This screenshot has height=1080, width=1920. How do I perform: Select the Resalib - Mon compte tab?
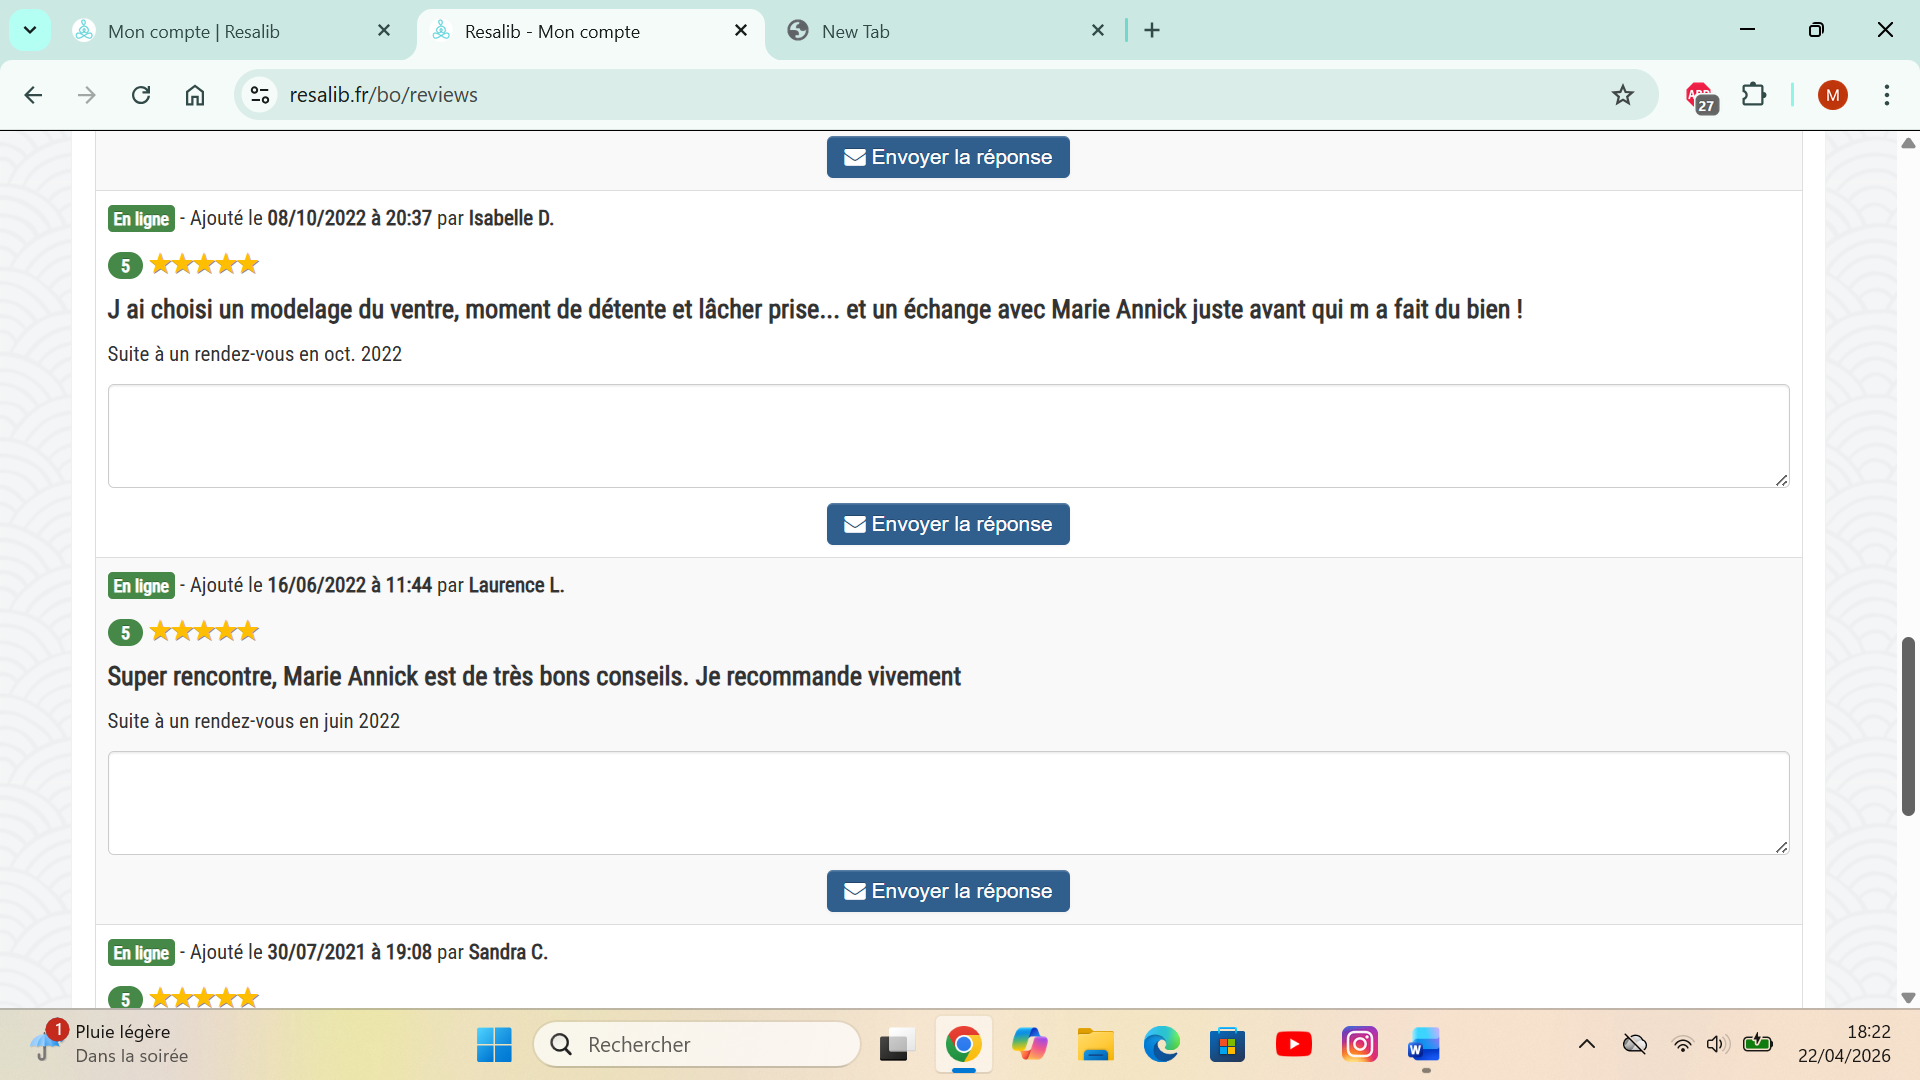590,31
